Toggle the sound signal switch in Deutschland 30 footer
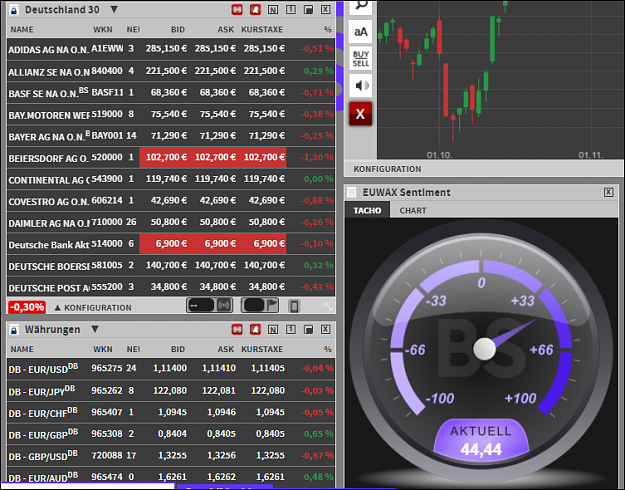Image resolution: width=625 pixels, height=490 pixels. click(210, 305)
